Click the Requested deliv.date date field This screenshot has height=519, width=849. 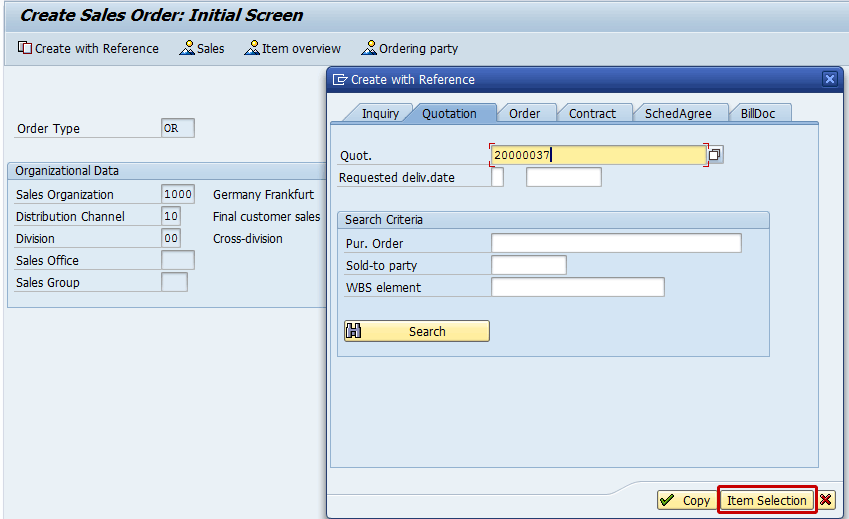pyautogui.click(x=564, y=177)
